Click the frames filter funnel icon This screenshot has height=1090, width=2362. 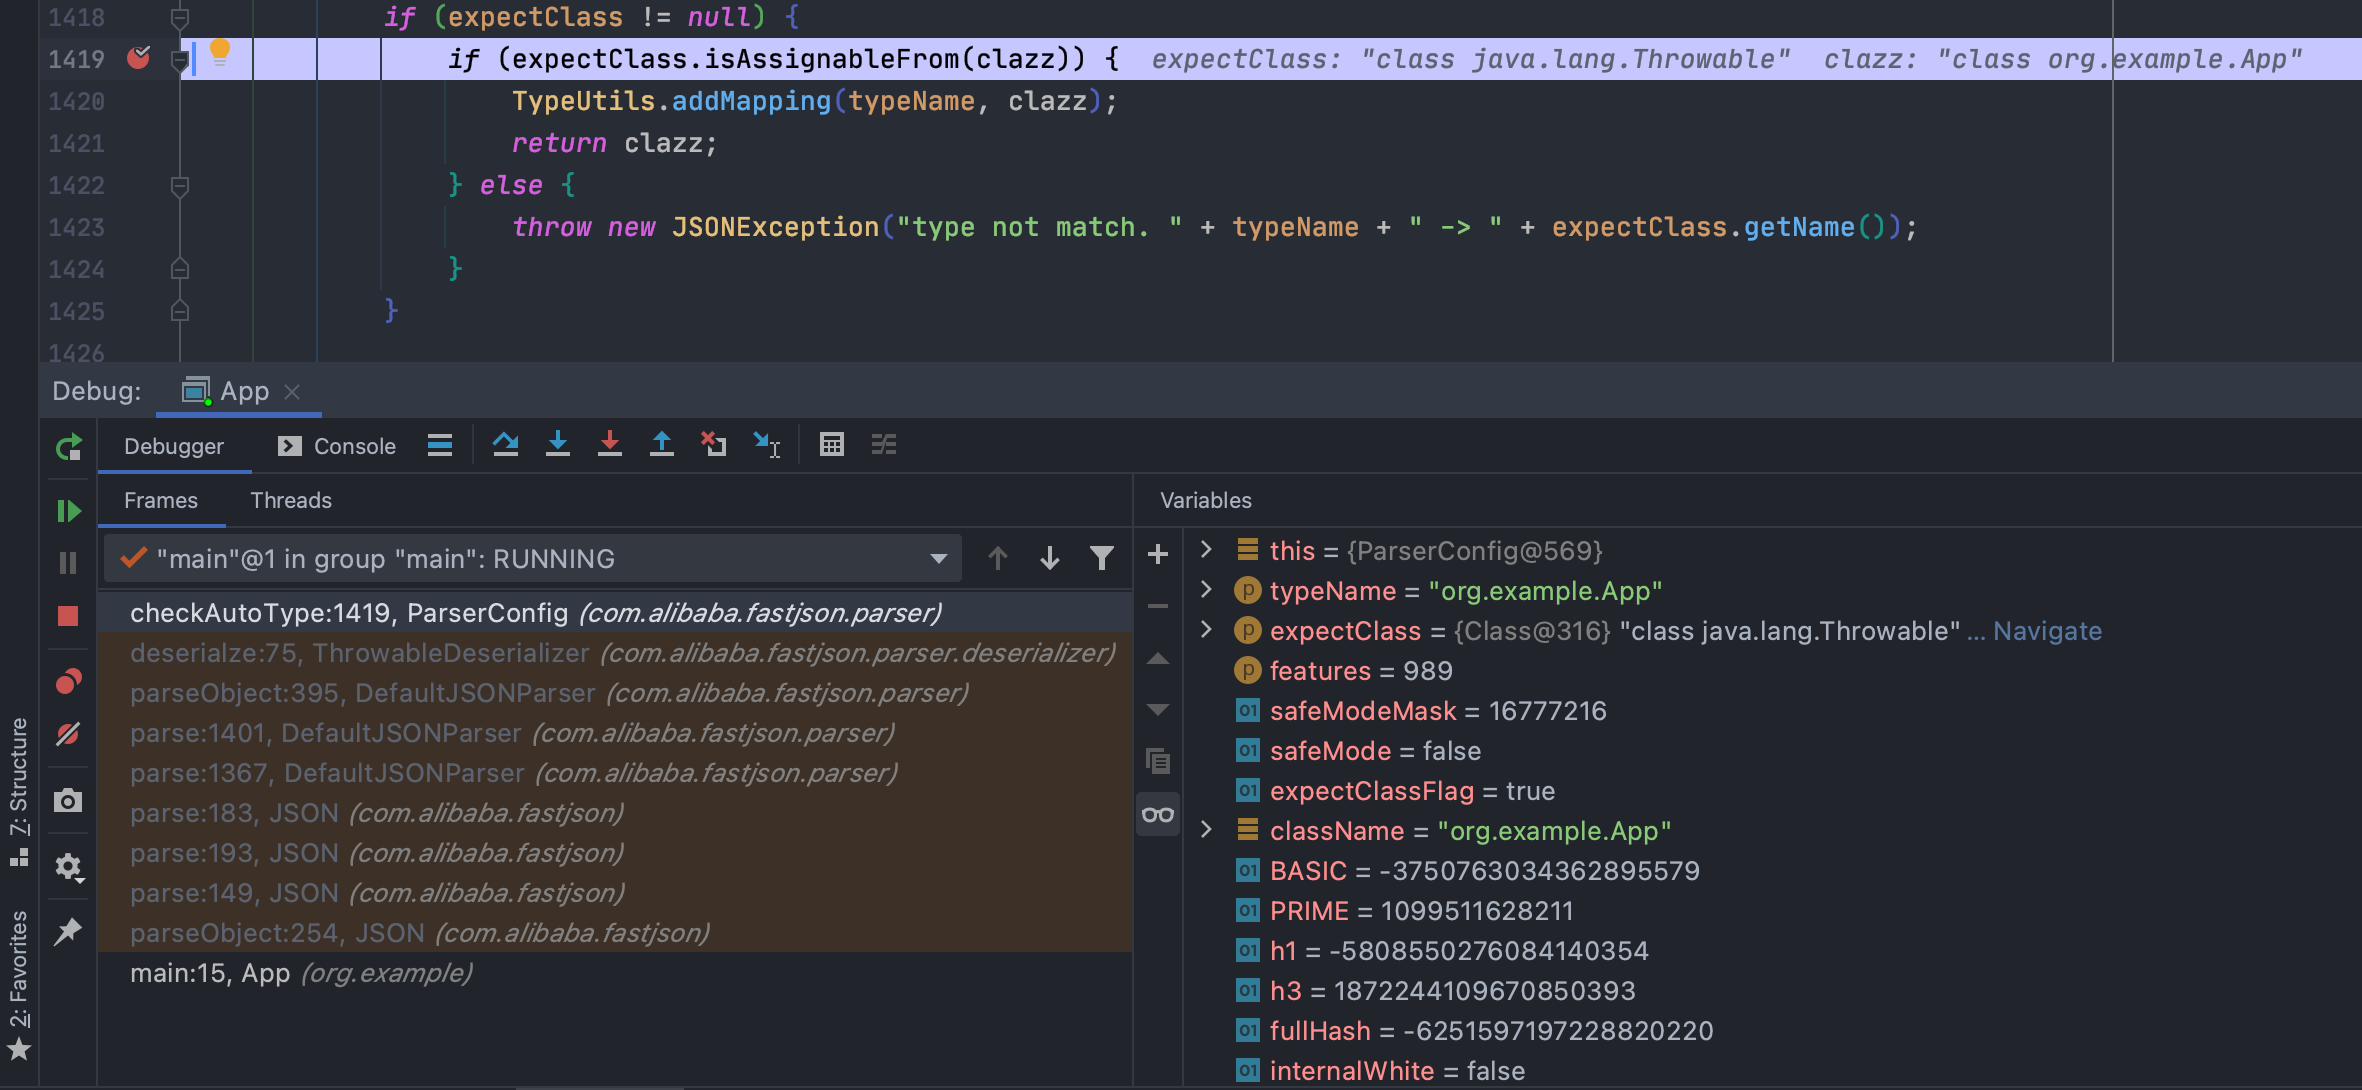[1101, 558]
